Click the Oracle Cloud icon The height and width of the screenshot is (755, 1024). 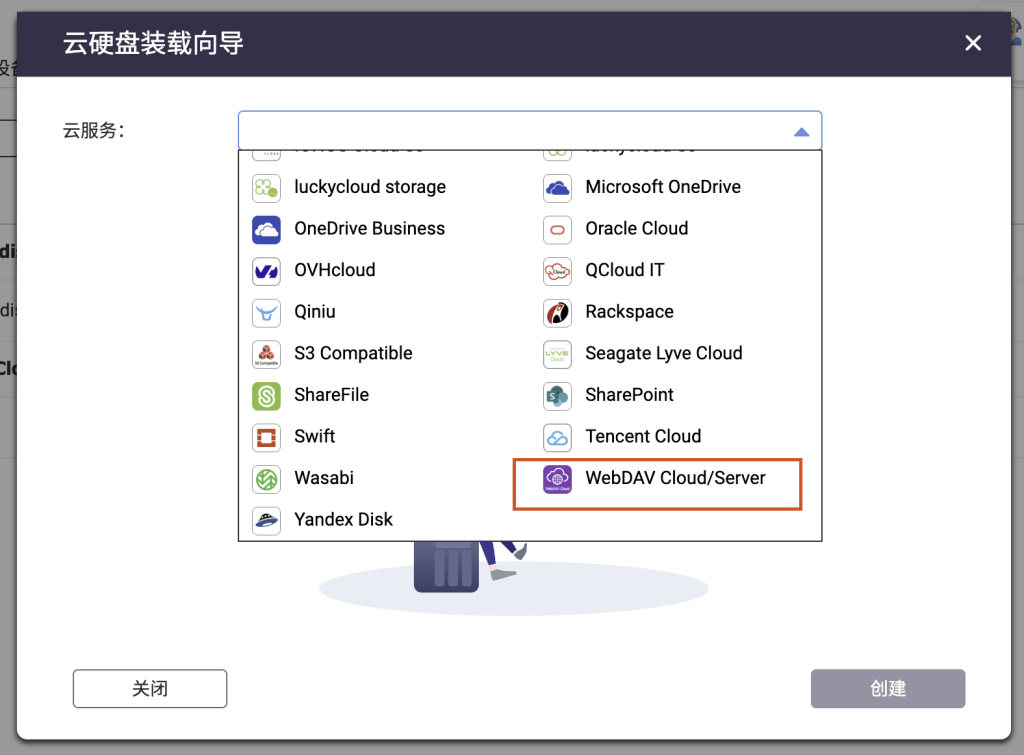pos(557,230)
